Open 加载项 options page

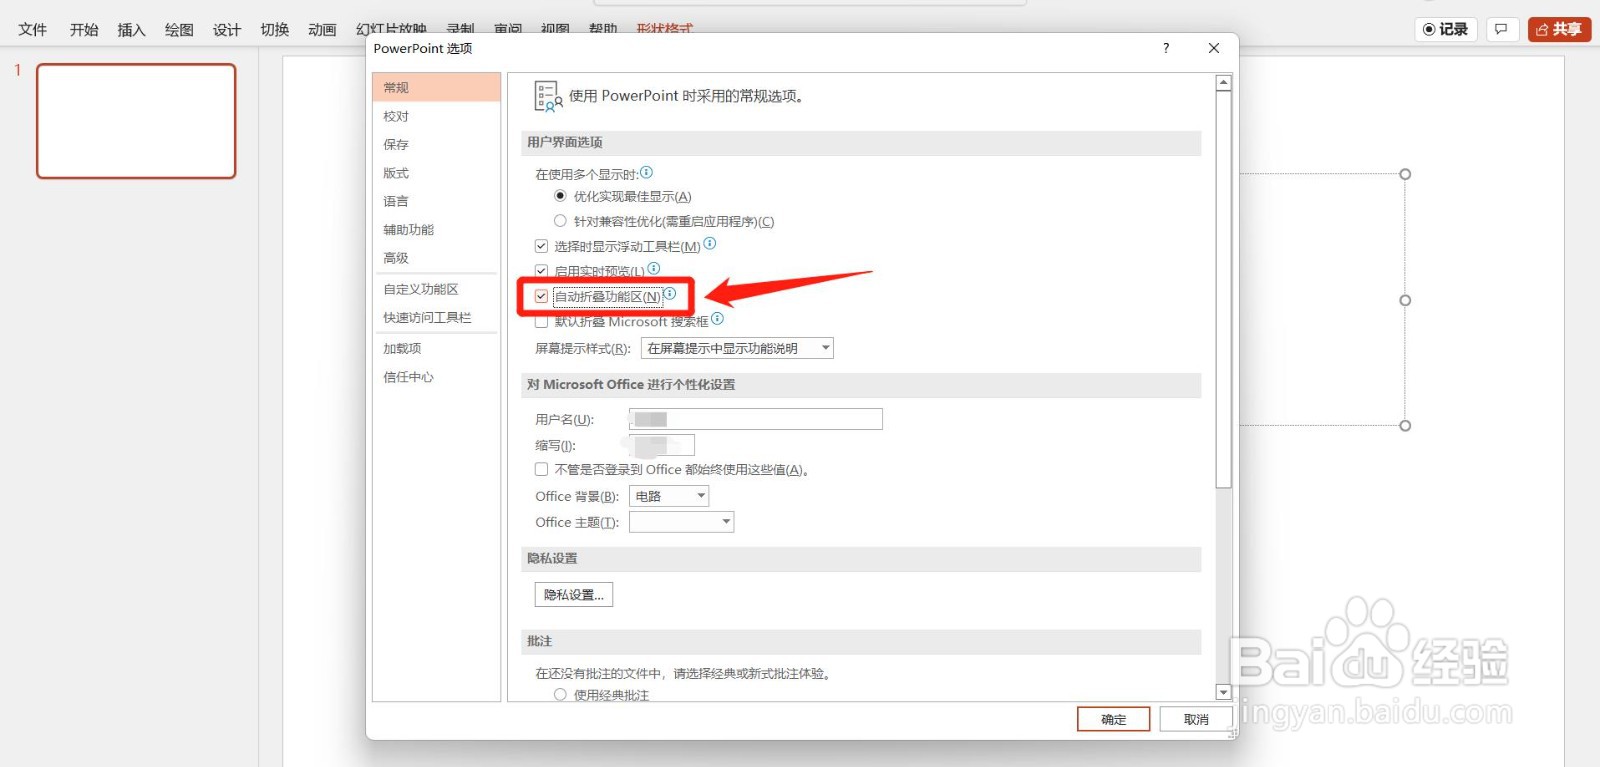[436, 348]
